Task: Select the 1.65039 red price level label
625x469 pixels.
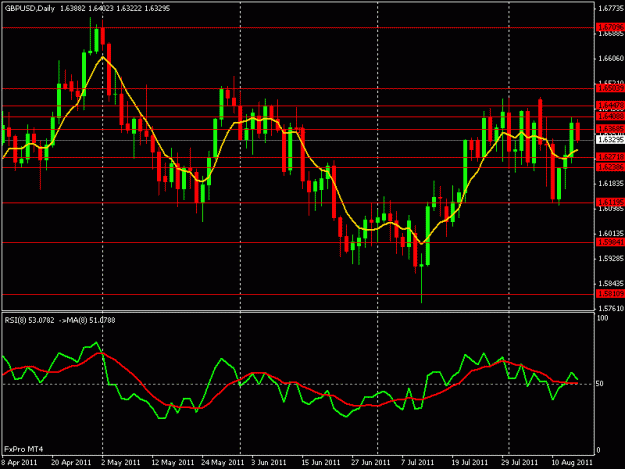Action: (610, 88)
